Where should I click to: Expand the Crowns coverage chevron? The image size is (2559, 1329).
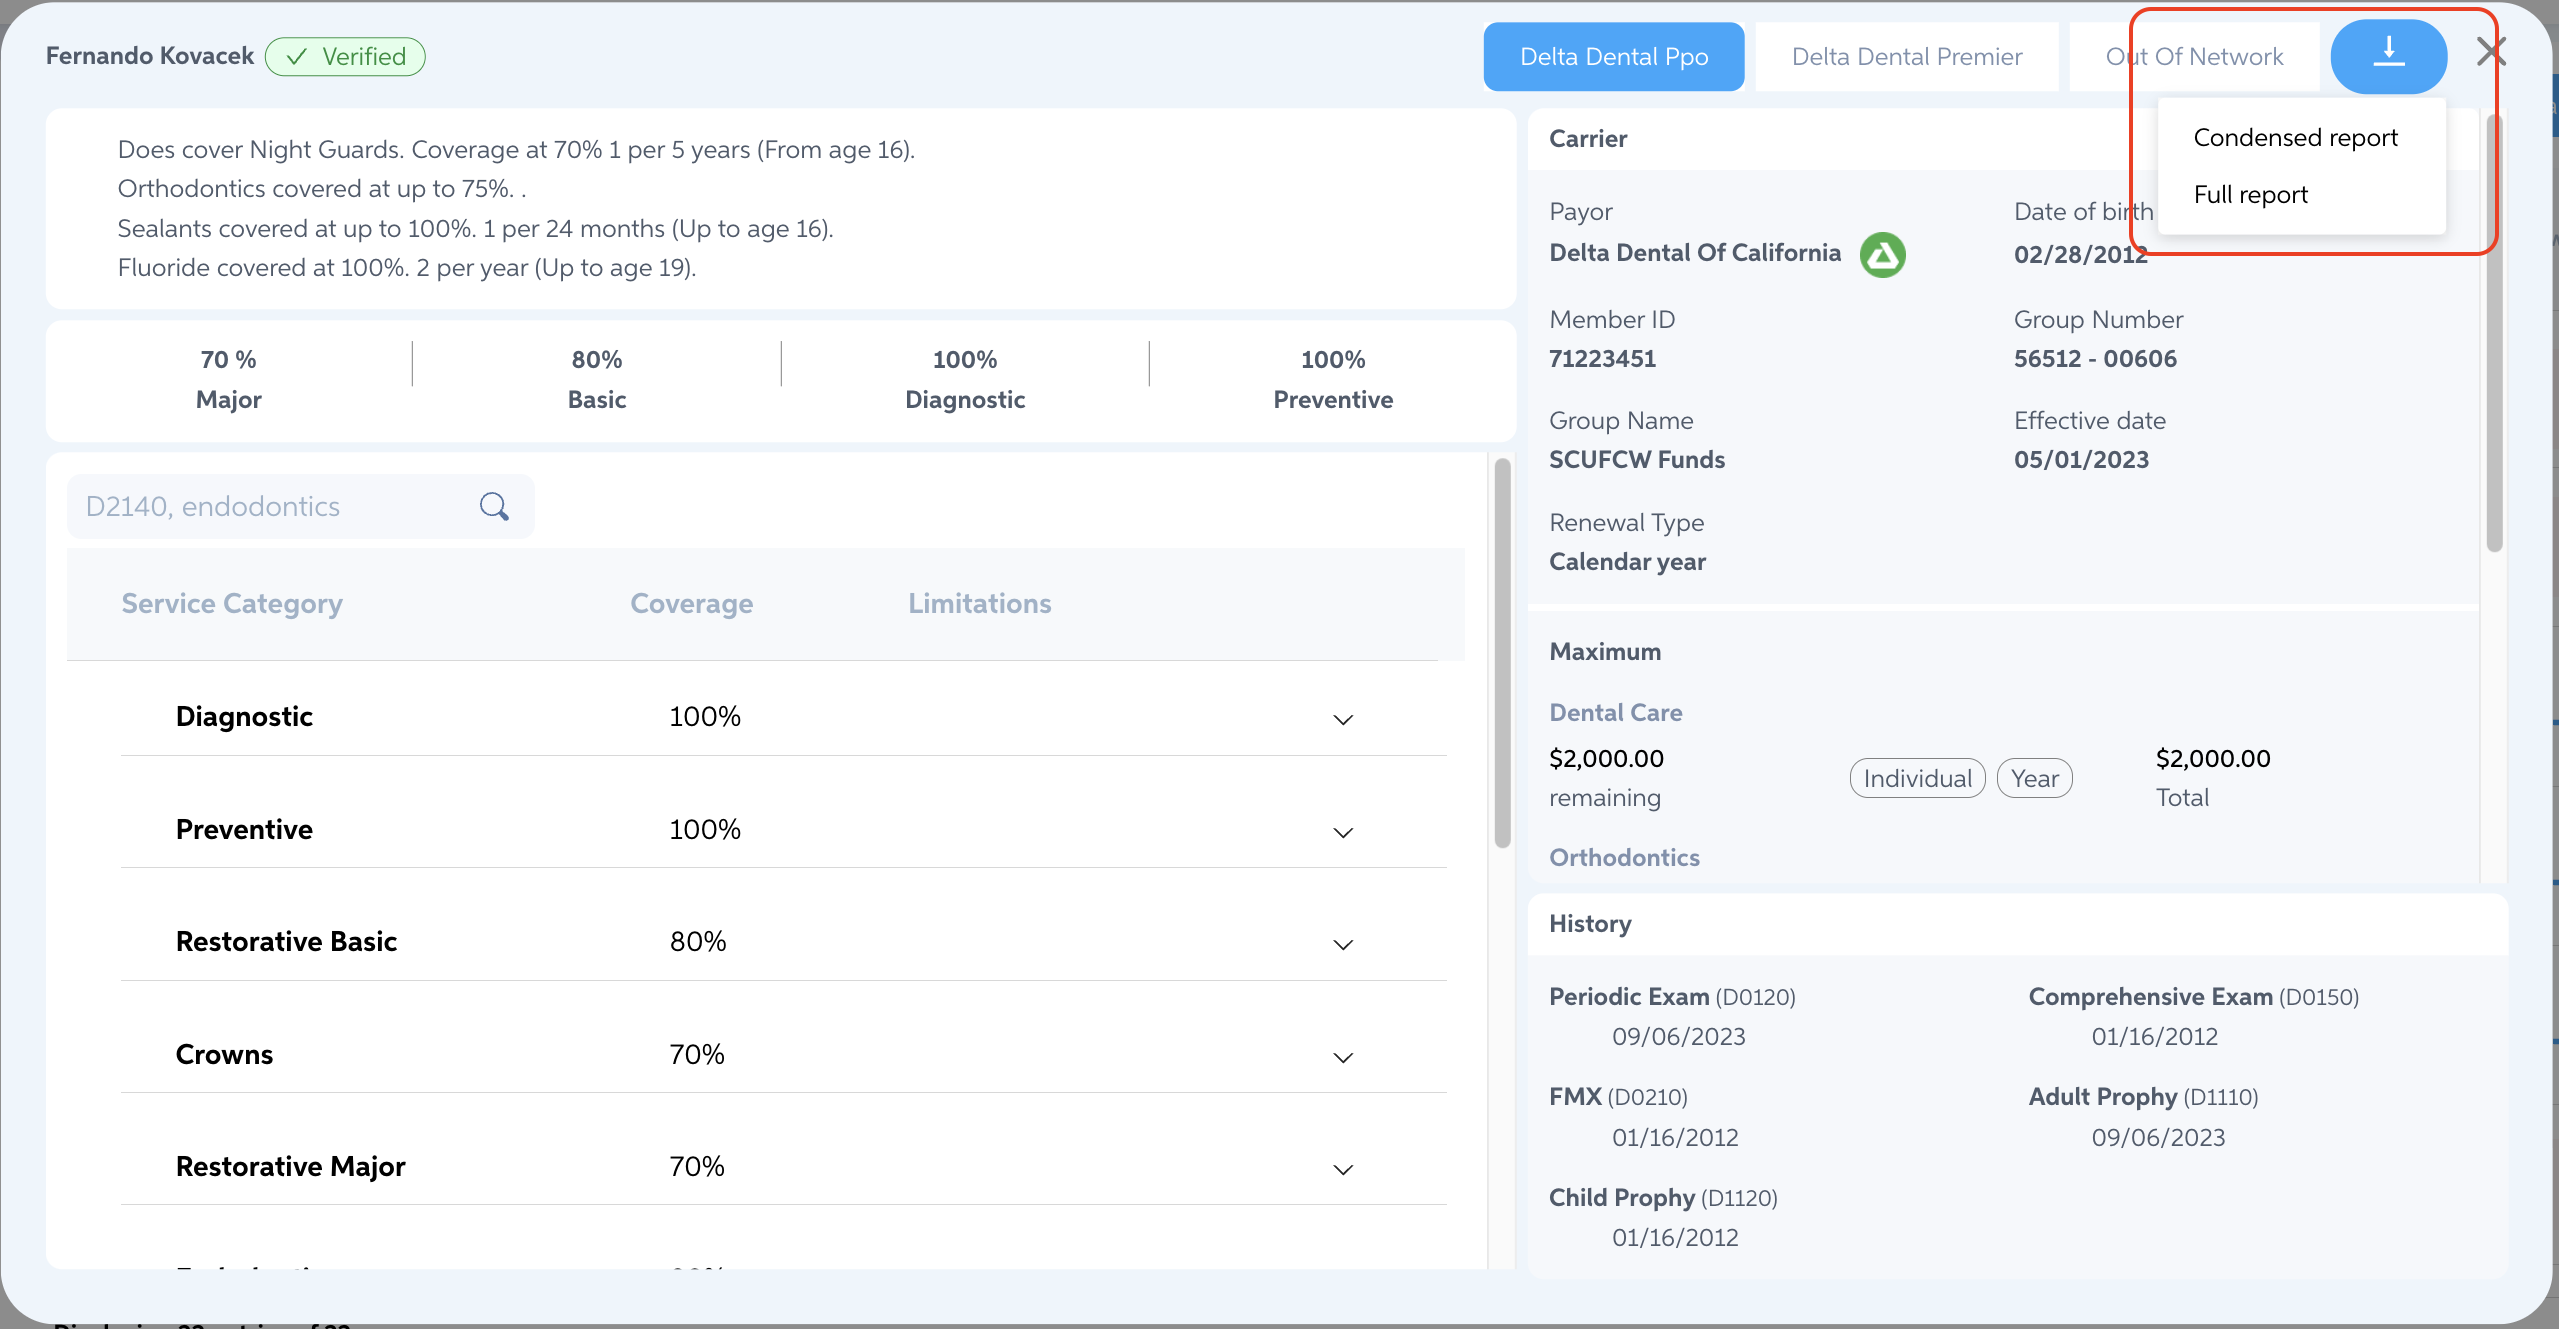tap(1343, 1057)
